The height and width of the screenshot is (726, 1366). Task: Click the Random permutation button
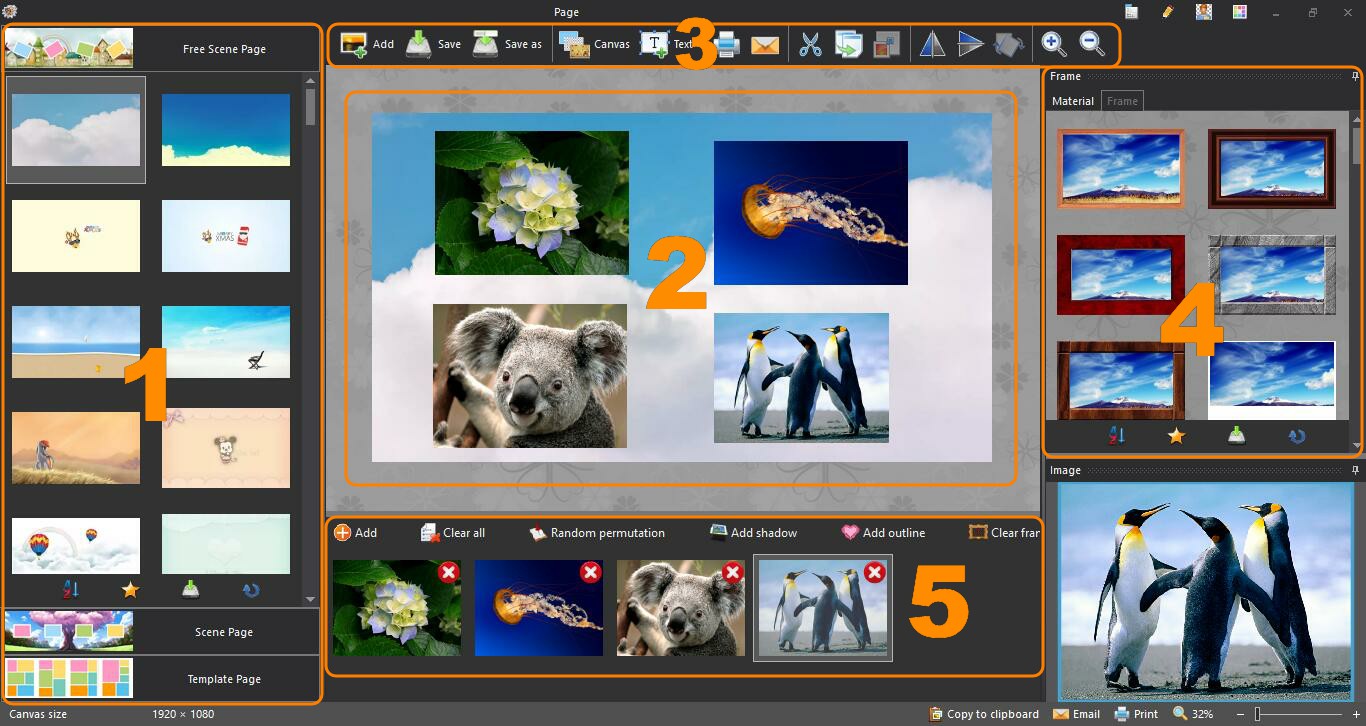(x=597, y=533)
